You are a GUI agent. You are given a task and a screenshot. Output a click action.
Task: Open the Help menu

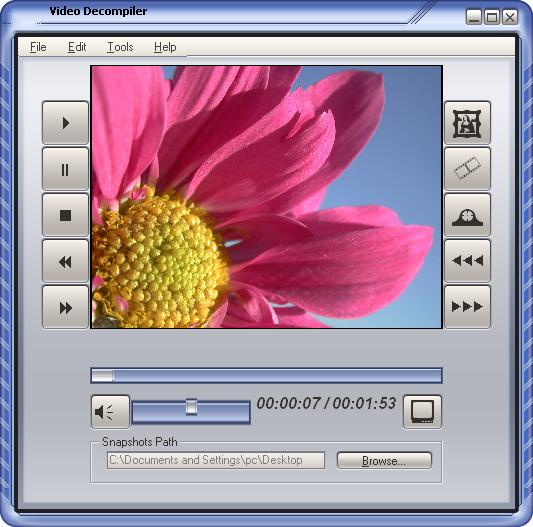click(165, 47)
